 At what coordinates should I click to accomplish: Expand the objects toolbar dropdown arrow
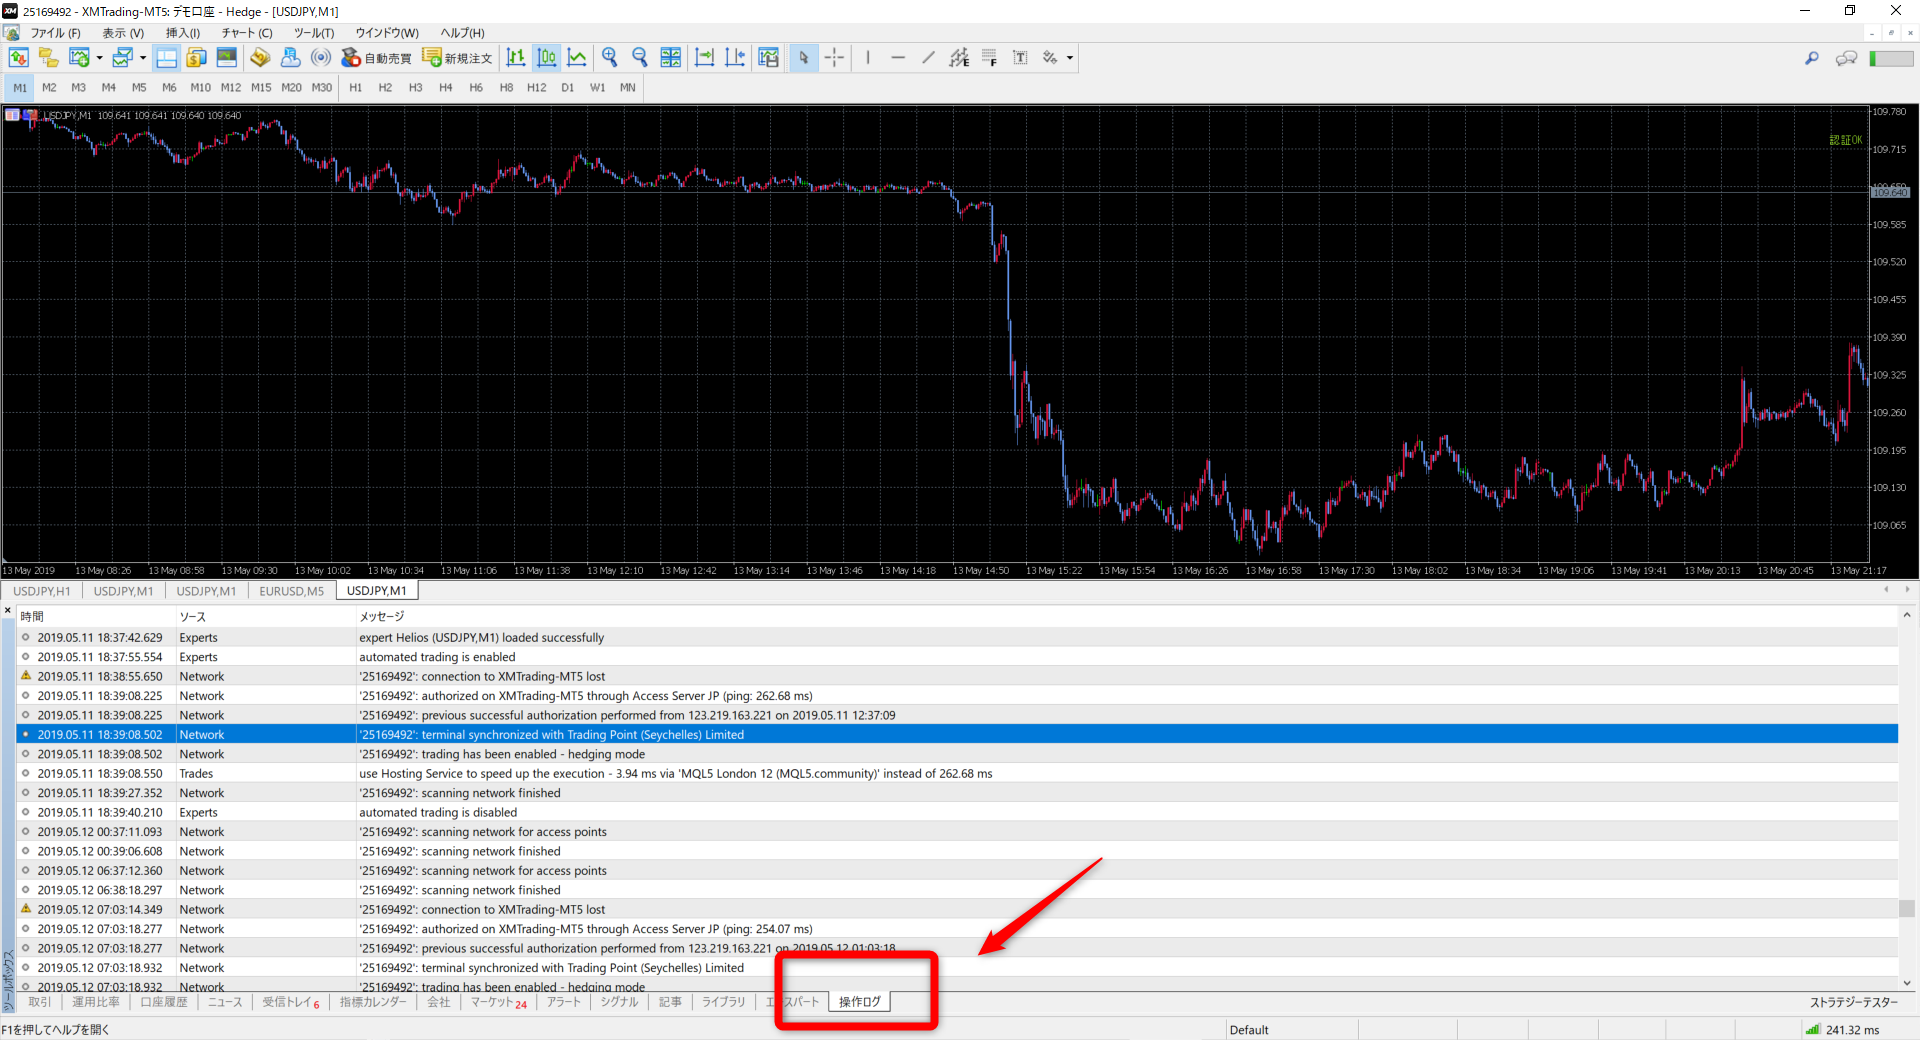1070,58
